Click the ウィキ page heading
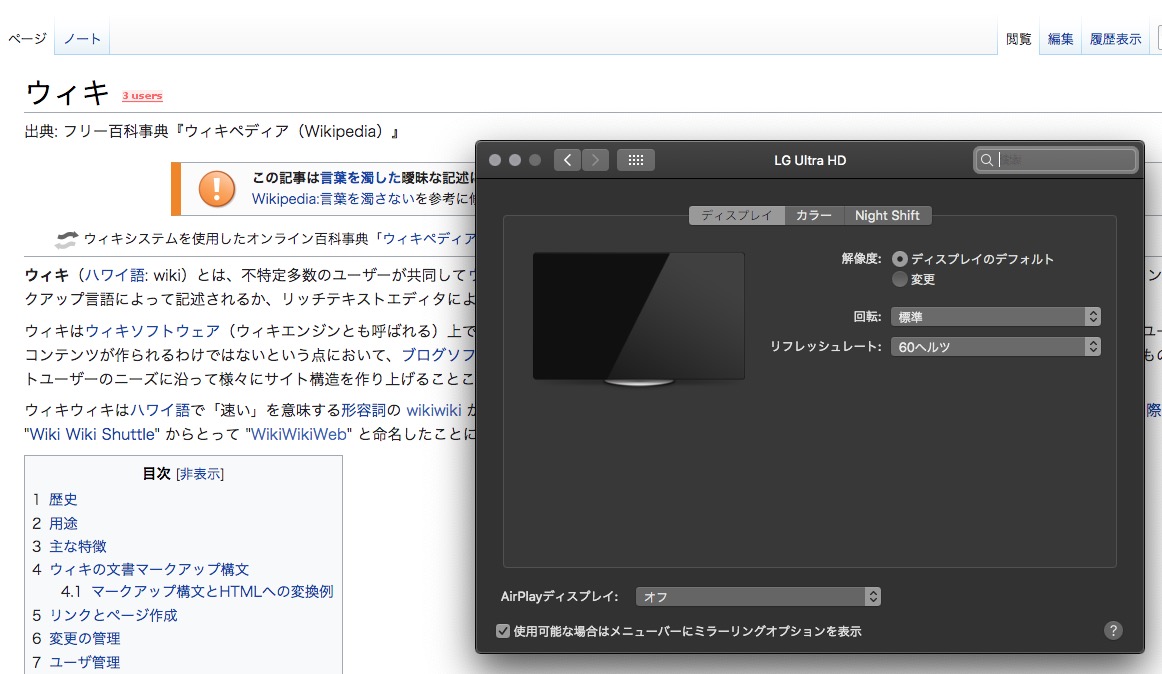This screenshot has width=1162, height=674. (x=67, y=93)
